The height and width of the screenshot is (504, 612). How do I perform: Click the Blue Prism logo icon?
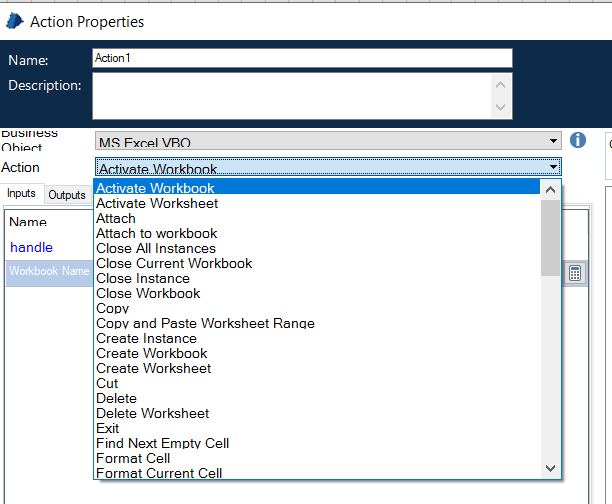[15, 21]
